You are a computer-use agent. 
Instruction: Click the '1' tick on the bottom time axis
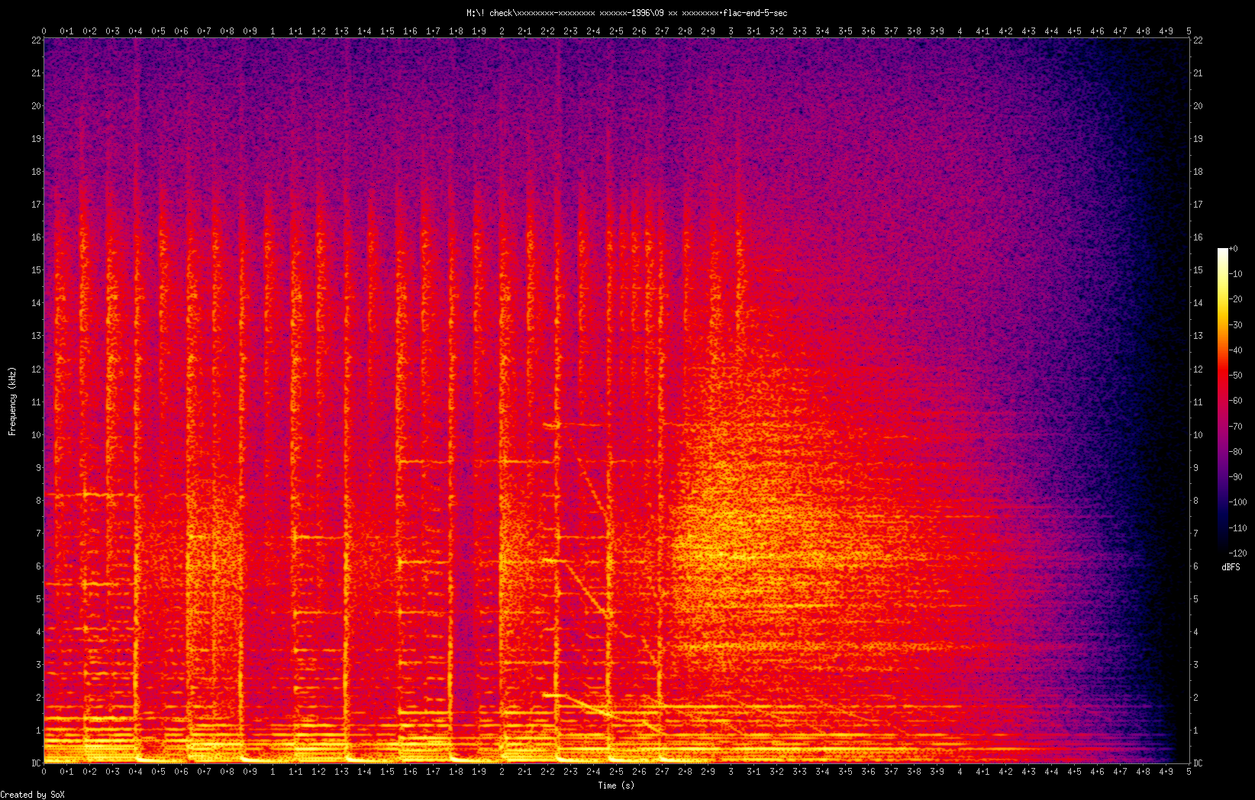pyautogui.click(x=273, y=773)
